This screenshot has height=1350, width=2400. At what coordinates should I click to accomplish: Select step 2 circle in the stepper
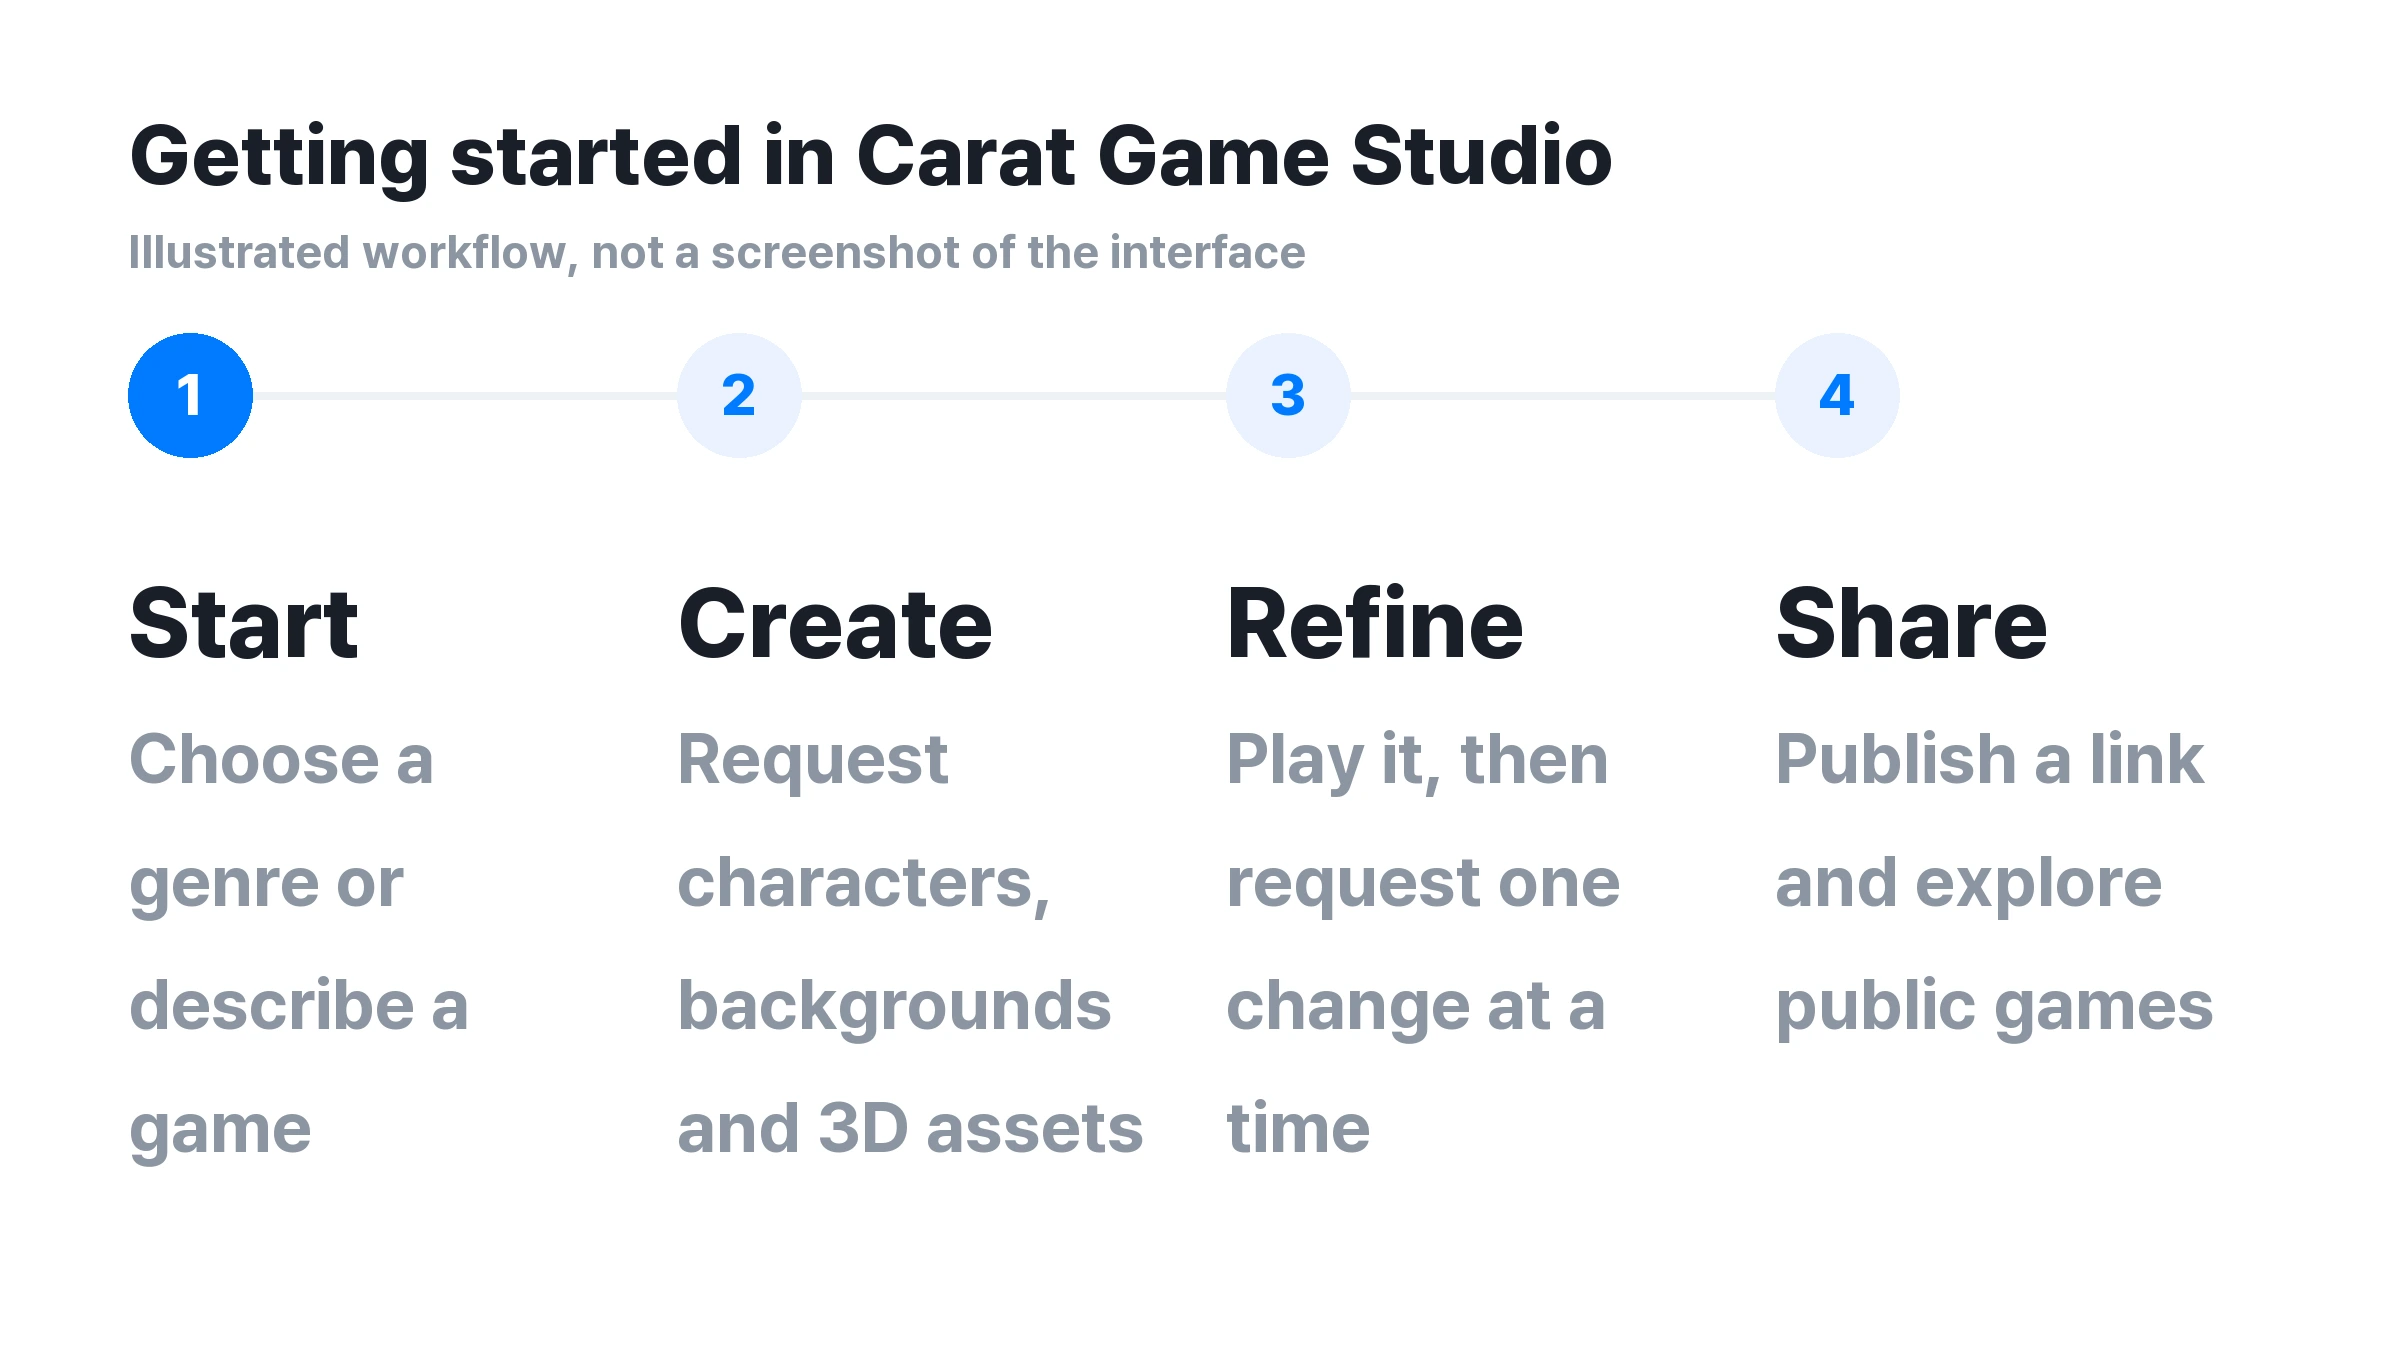pyautogui.click(x=739, y=395)
